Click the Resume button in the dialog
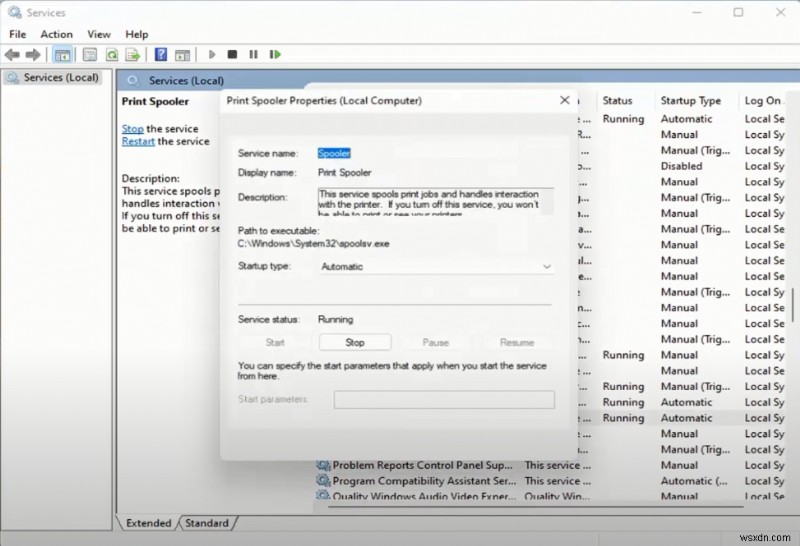Screen dimensions: 800x546 tap(517, 342)
